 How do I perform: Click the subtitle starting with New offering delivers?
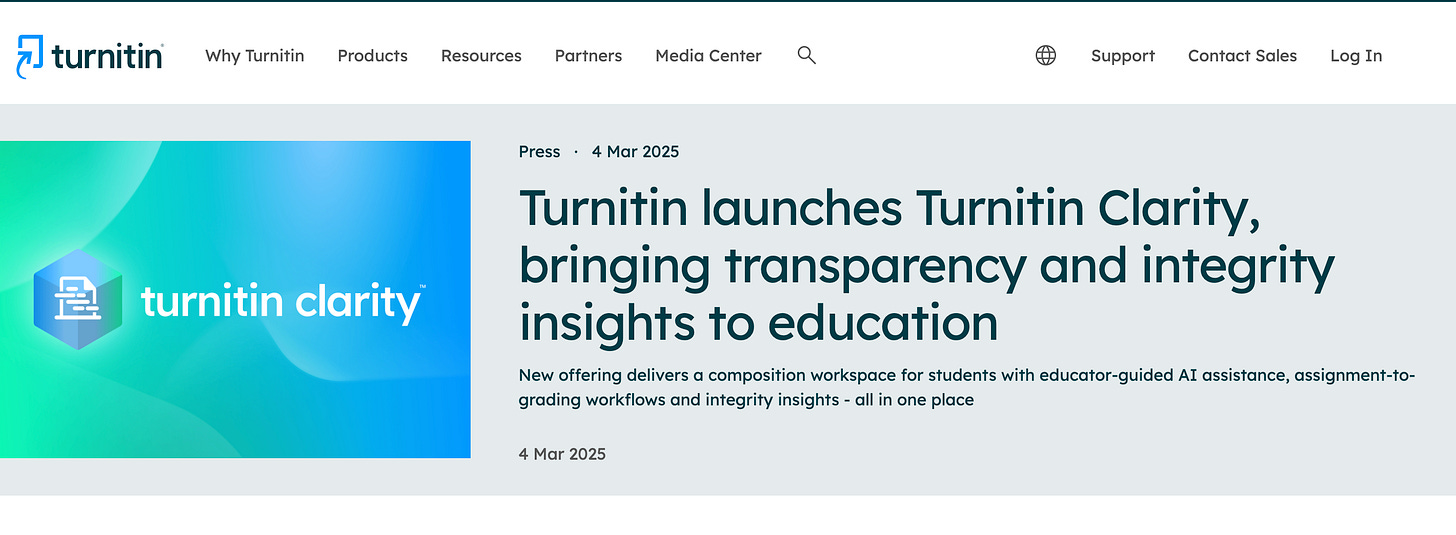pyautogui.click(x=967, y=387)
